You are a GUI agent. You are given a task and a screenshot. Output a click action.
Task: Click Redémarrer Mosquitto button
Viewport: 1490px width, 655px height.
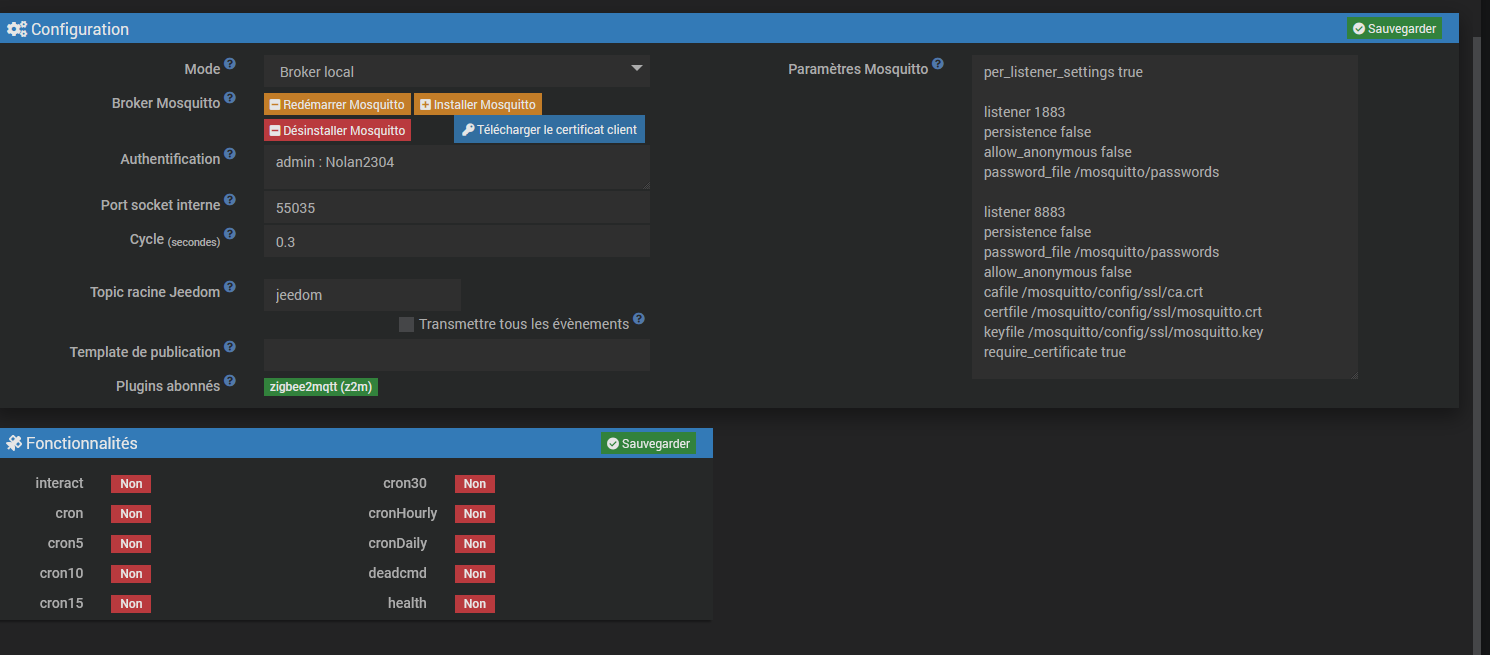click(x=337, y=104)
